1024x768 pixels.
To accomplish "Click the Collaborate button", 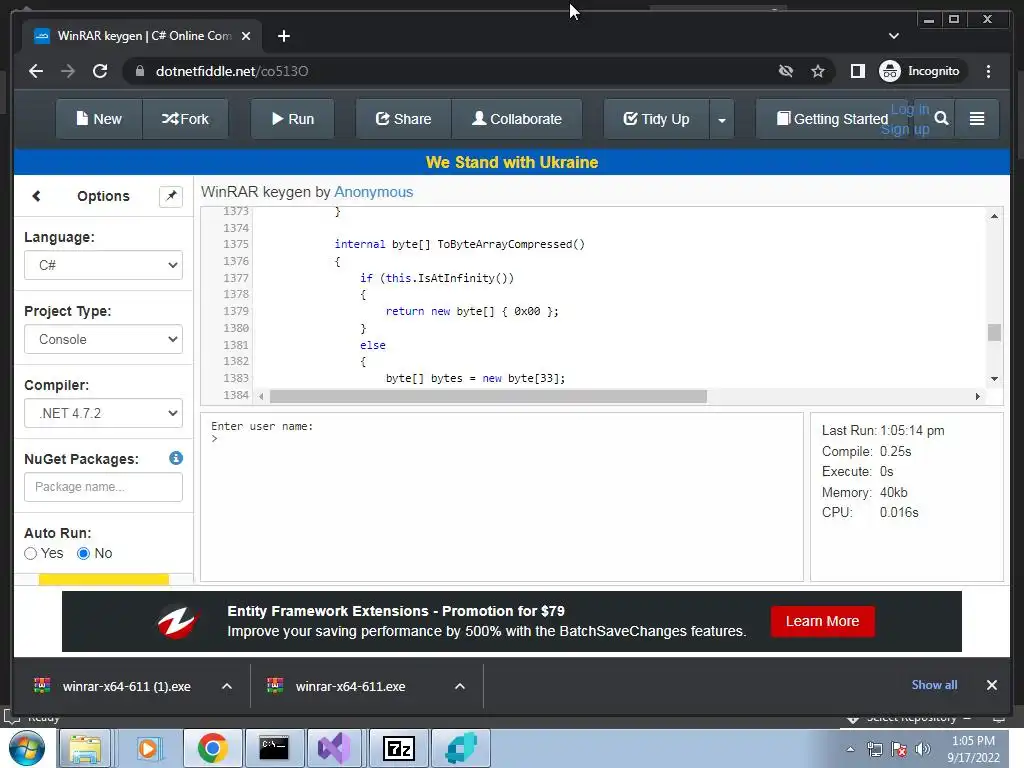I will pyautogui.click(x=517, y=119).
